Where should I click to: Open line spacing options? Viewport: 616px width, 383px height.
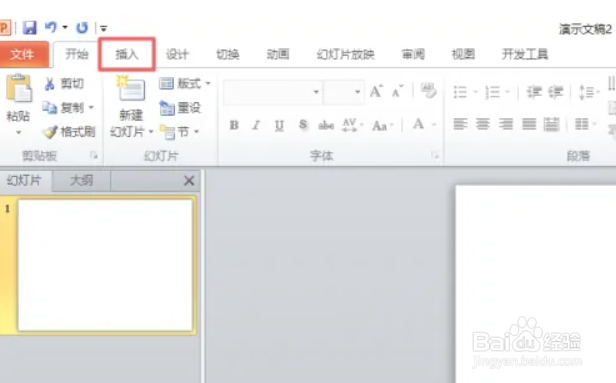pos(586,92)
